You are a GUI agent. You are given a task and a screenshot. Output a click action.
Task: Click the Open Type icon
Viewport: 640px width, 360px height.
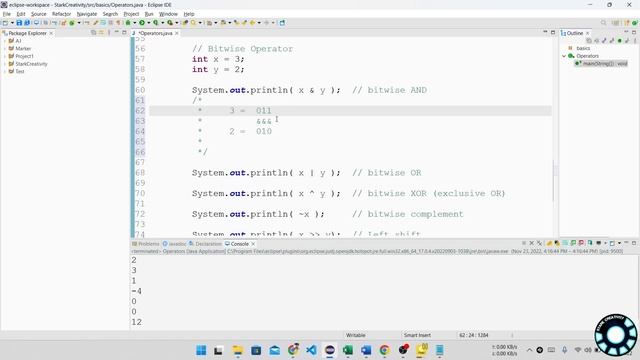click(x=185, y=23)
